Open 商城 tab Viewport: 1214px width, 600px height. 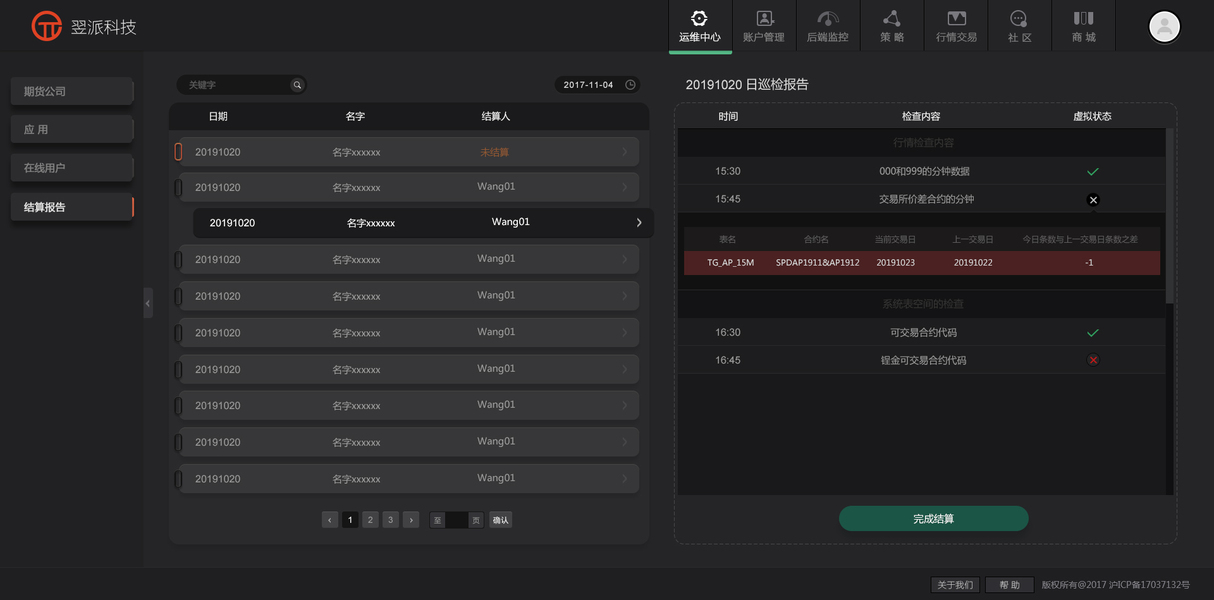(1084, 26)
